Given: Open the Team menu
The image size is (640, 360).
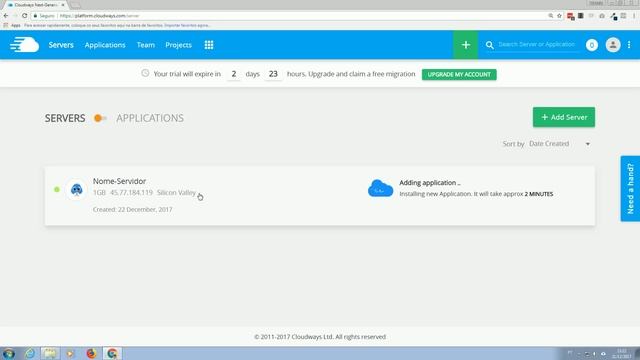Looking at the screenshot, I should [x=146, y=45].
